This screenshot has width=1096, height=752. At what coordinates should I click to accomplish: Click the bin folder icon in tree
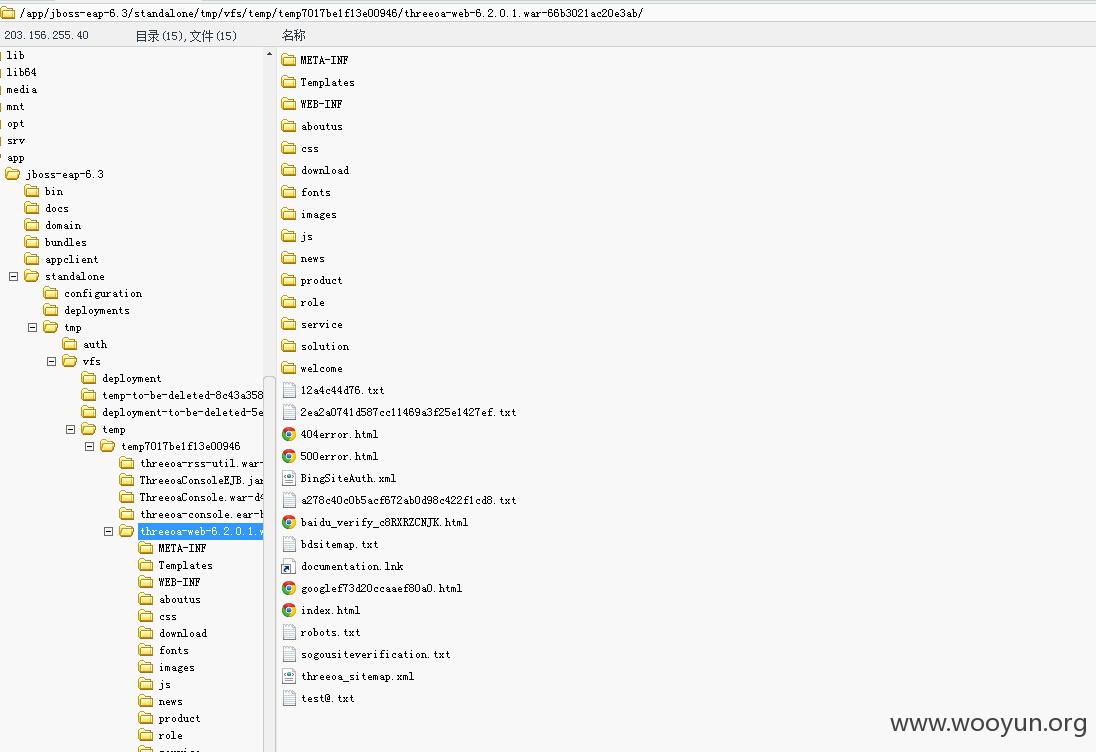pos(31,191)
